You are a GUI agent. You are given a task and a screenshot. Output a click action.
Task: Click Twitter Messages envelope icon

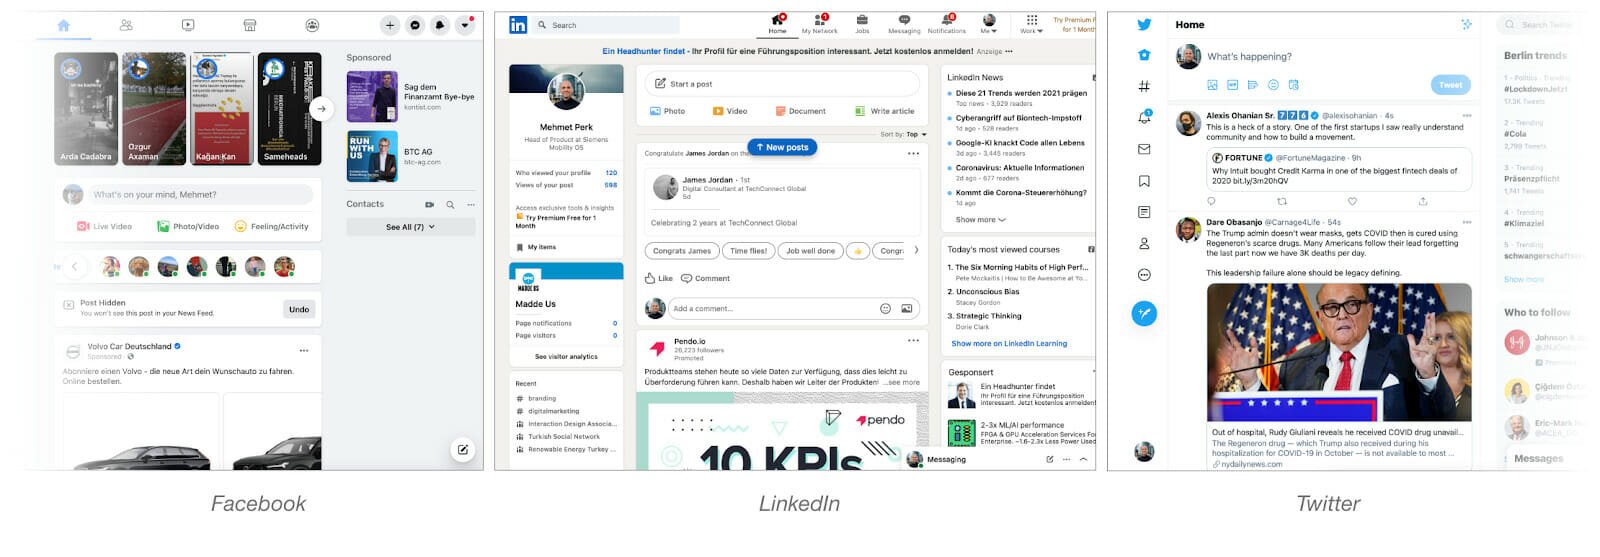click(x=1144, y=149)
